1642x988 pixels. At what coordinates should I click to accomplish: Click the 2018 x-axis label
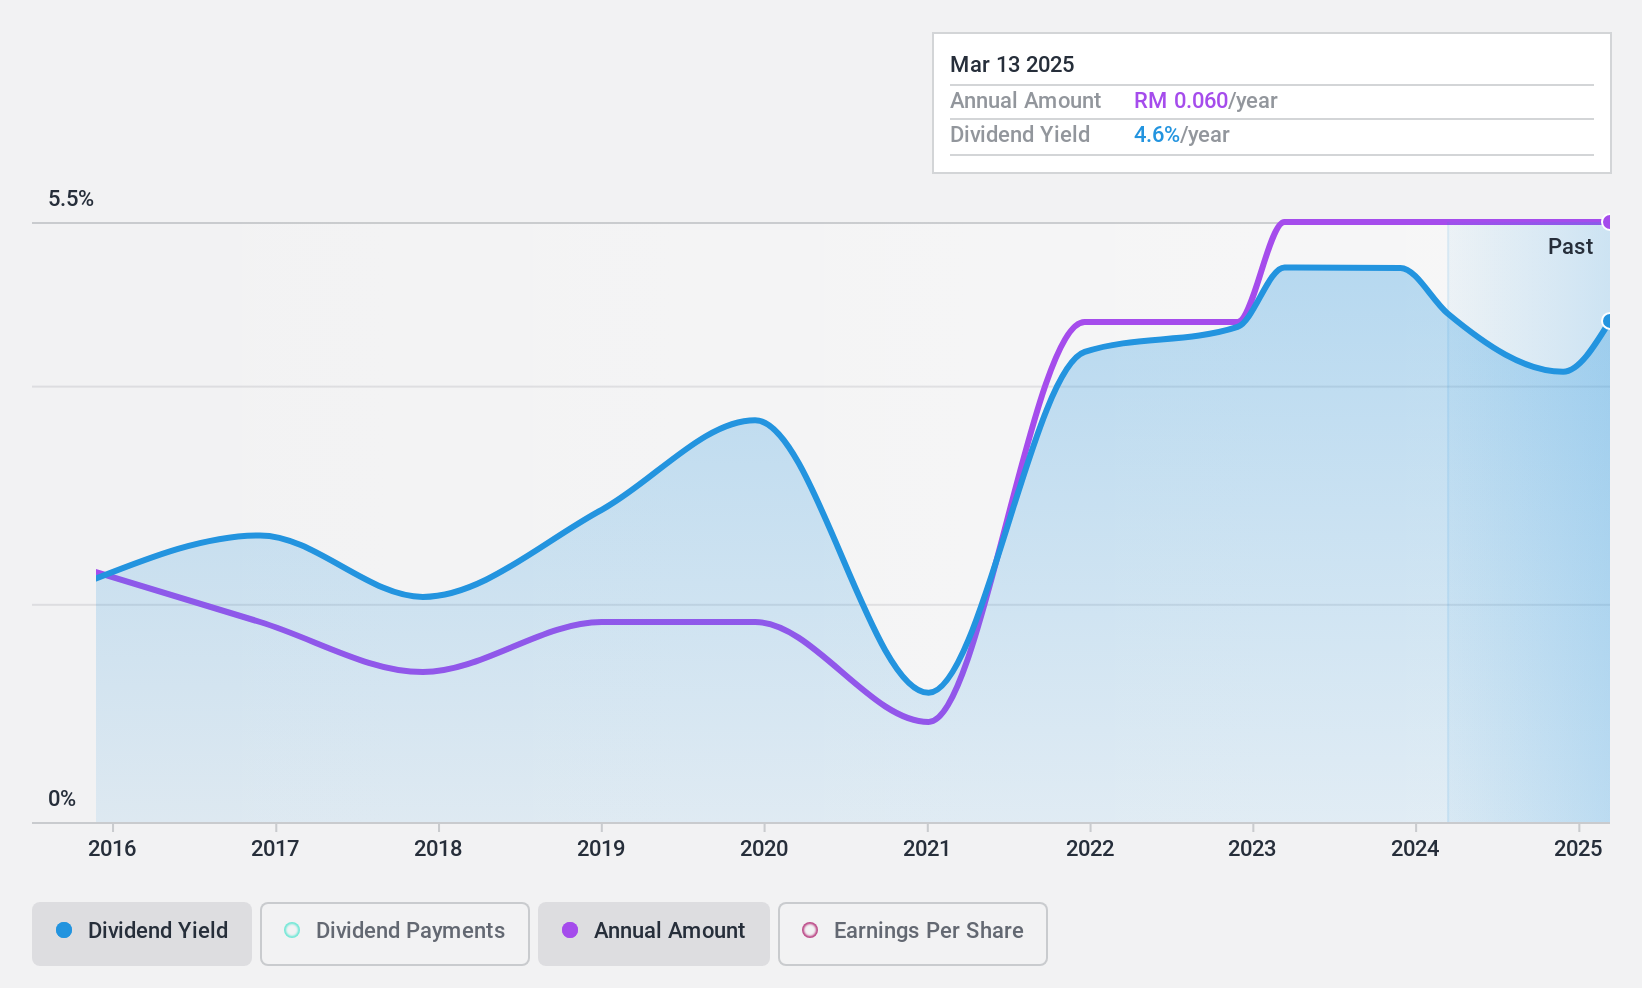(438, 848)
